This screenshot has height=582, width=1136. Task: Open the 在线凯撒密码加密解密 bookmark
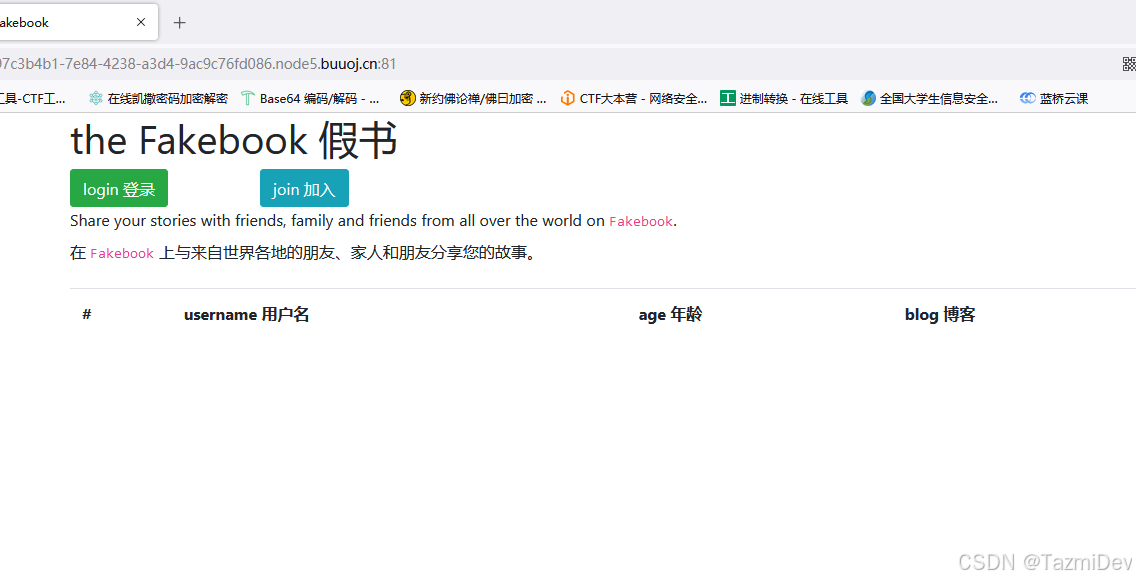click(x=158, y=99)
